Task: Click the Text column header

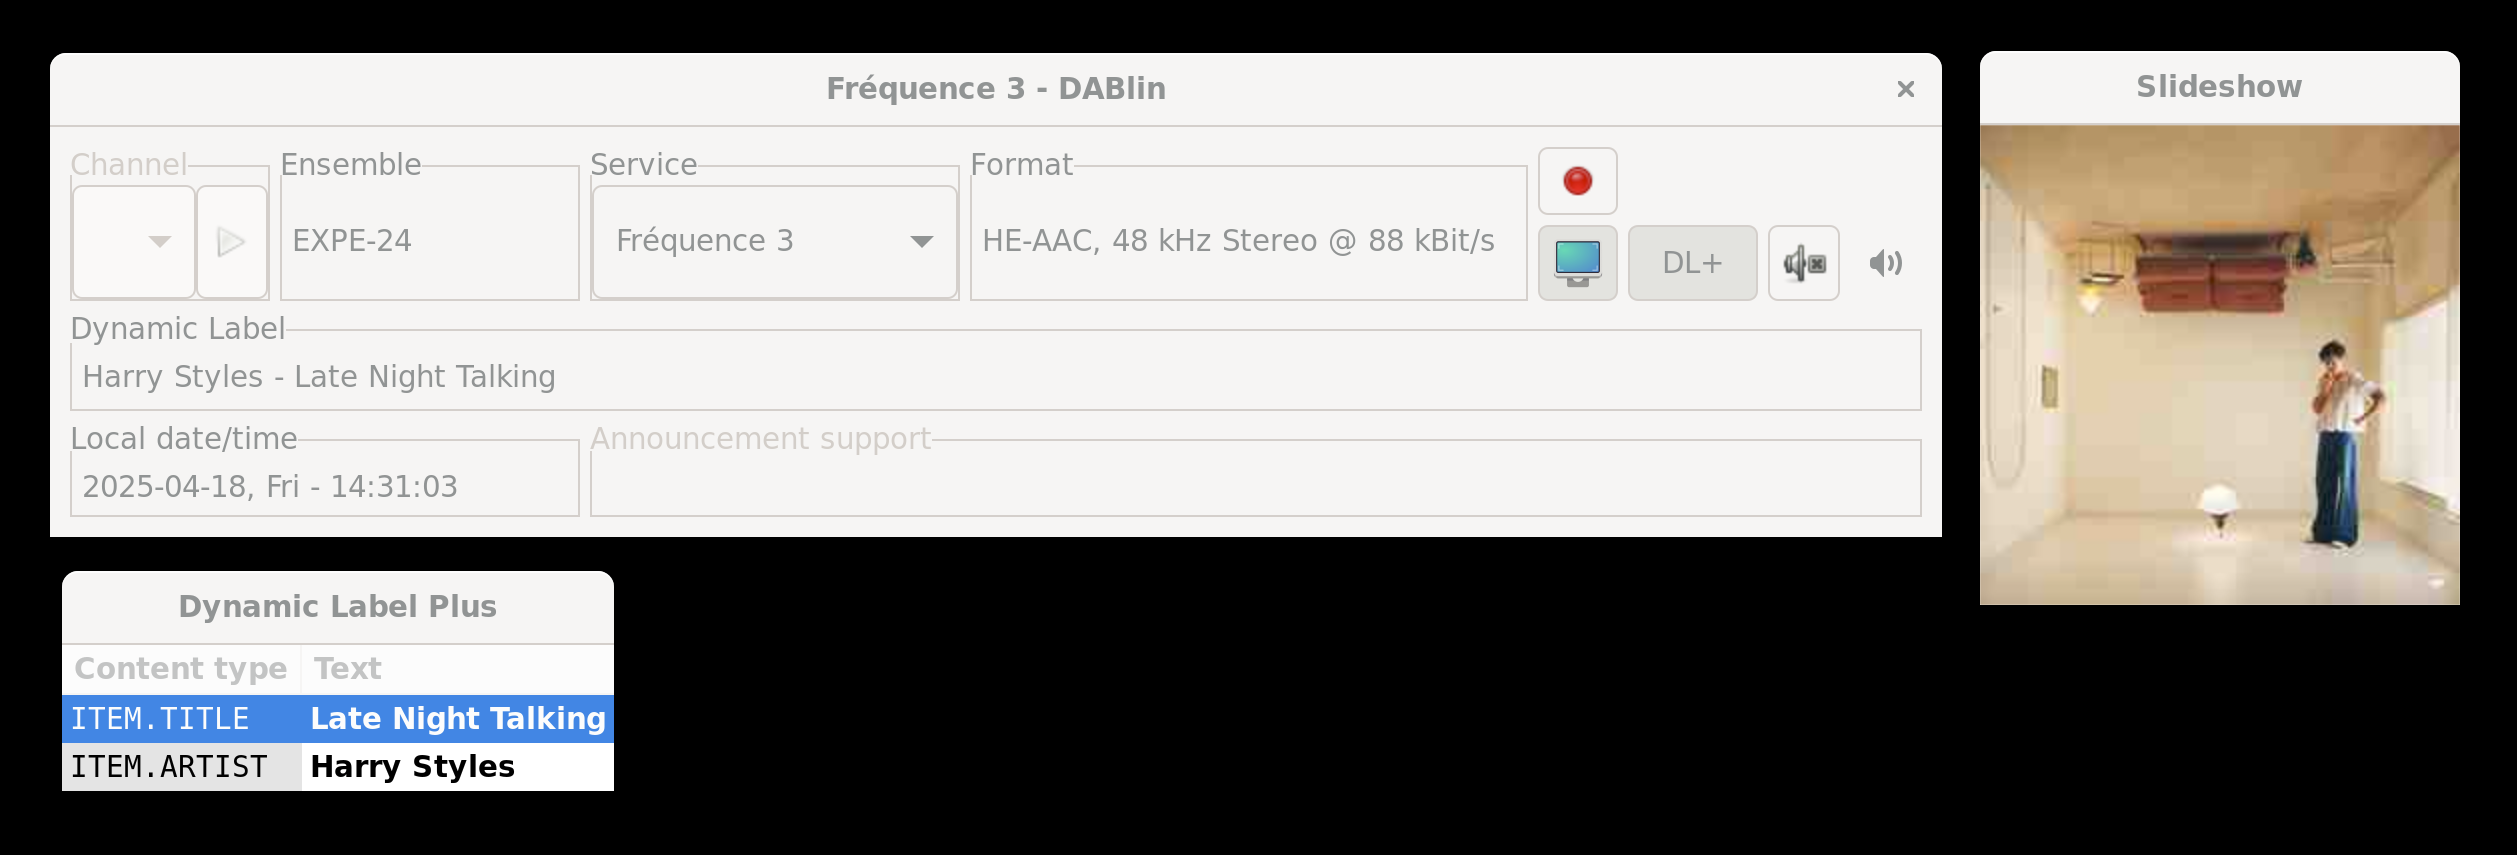Action: pos(458,669)
